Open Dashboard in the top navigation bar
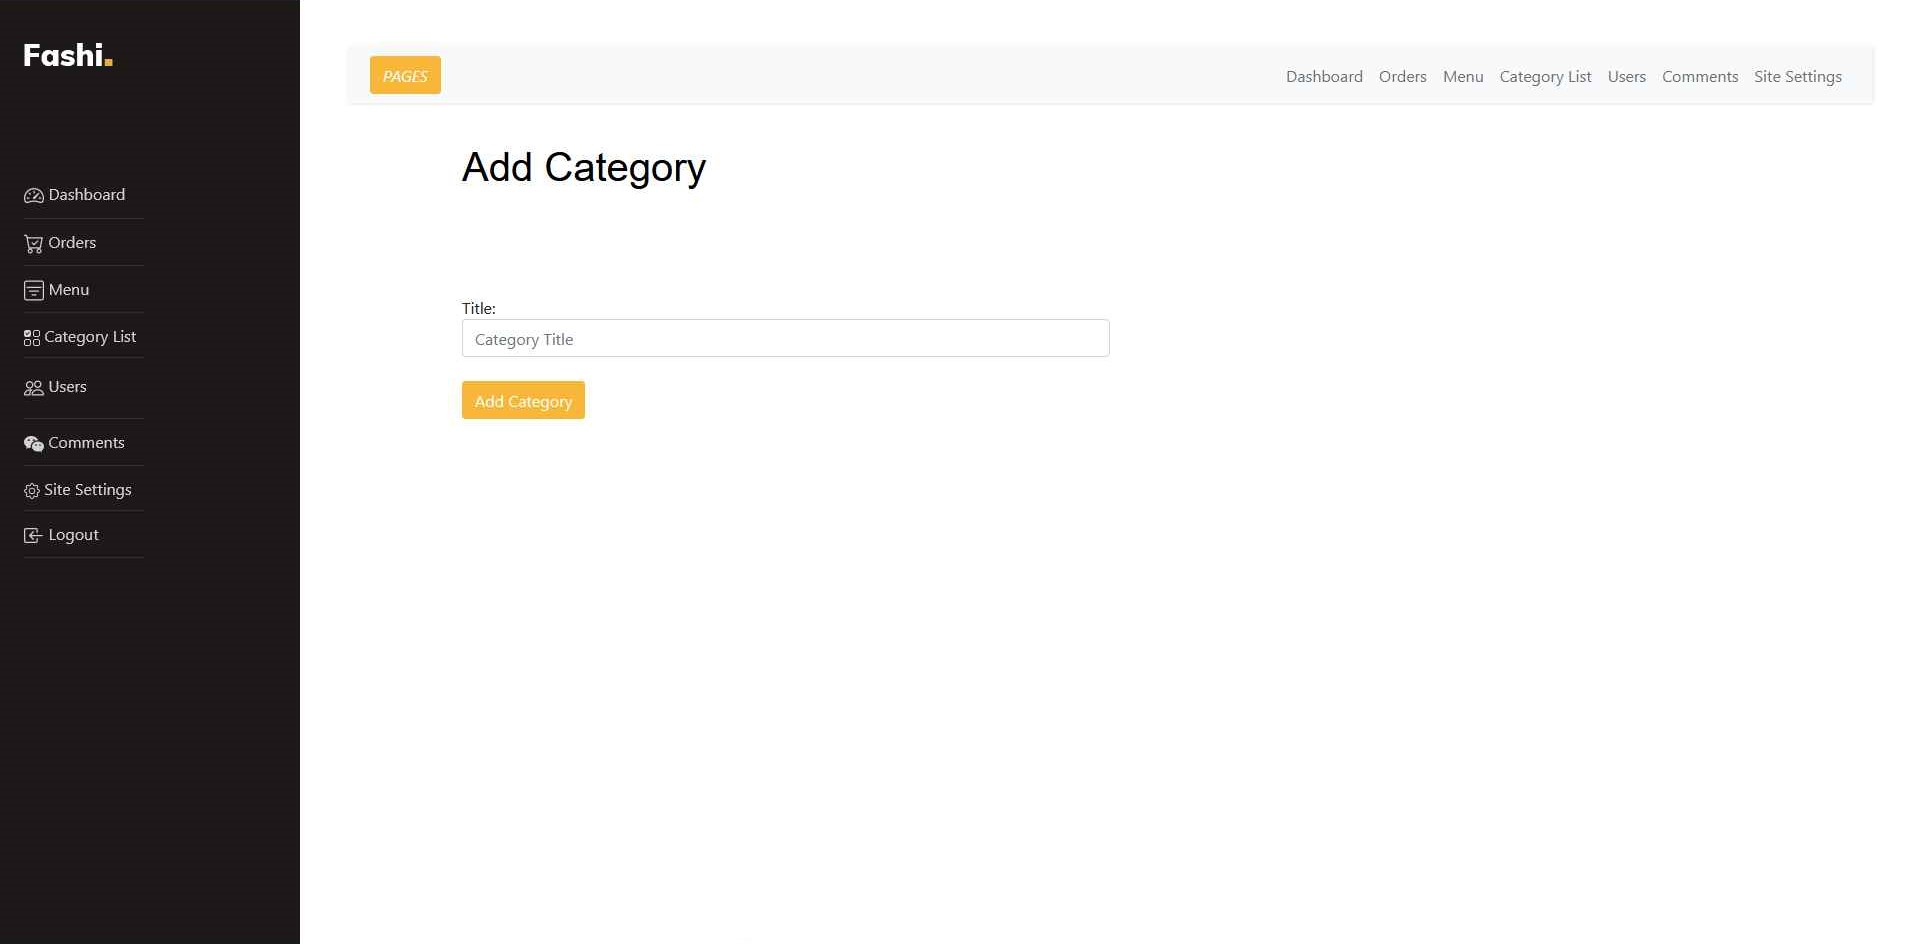The image size is (1911, 944). [1324, 77]
